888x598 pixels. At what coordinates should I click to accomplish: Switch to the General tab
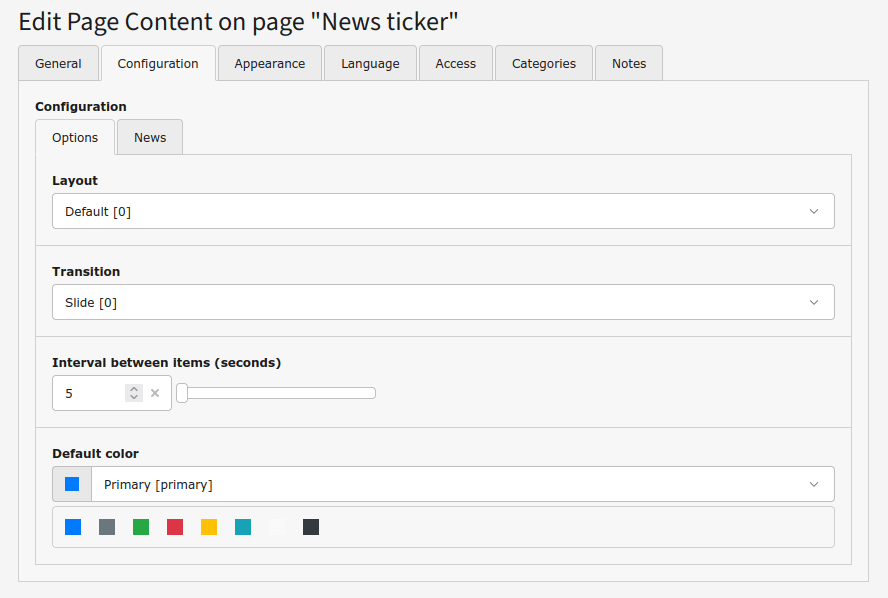pos(58,63)
